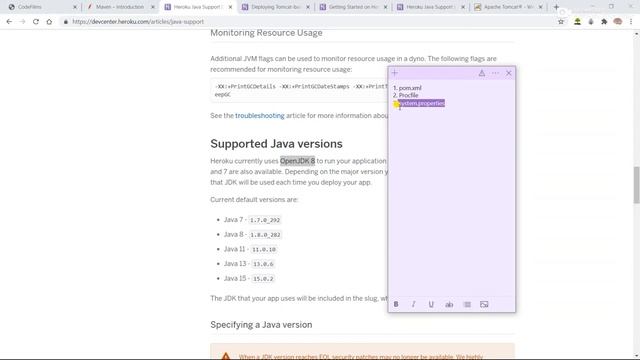Image resolution: width=640 pixels, height=360 pixels.
Task: Click the PrintGCDetails JVM flags code block
Action: click(x=300, y=90)
